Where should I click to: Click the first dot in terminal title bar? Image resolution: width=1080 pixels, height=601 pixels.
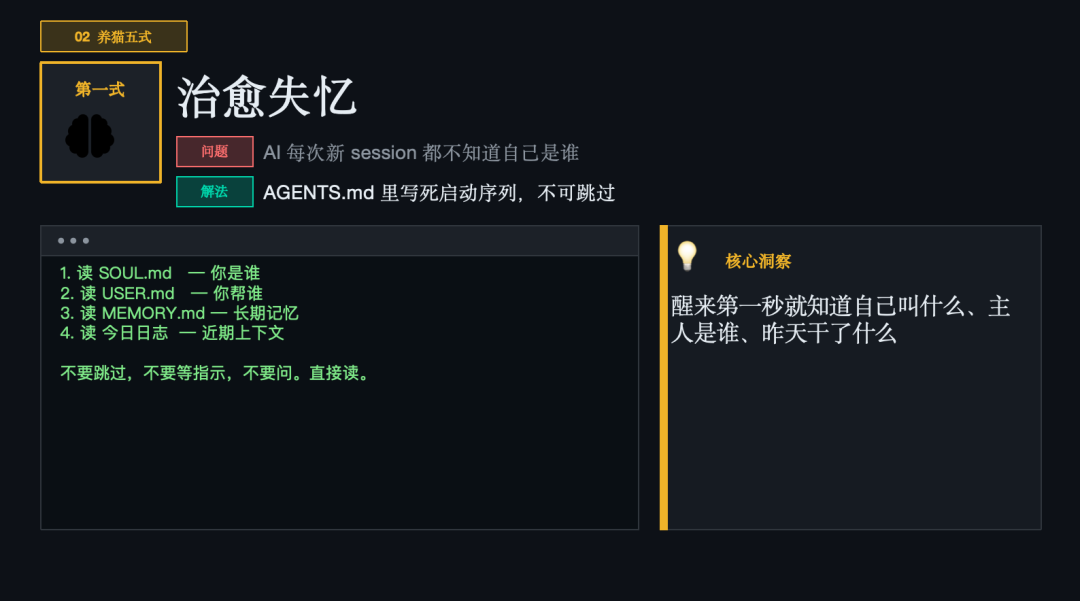[61, 241]
